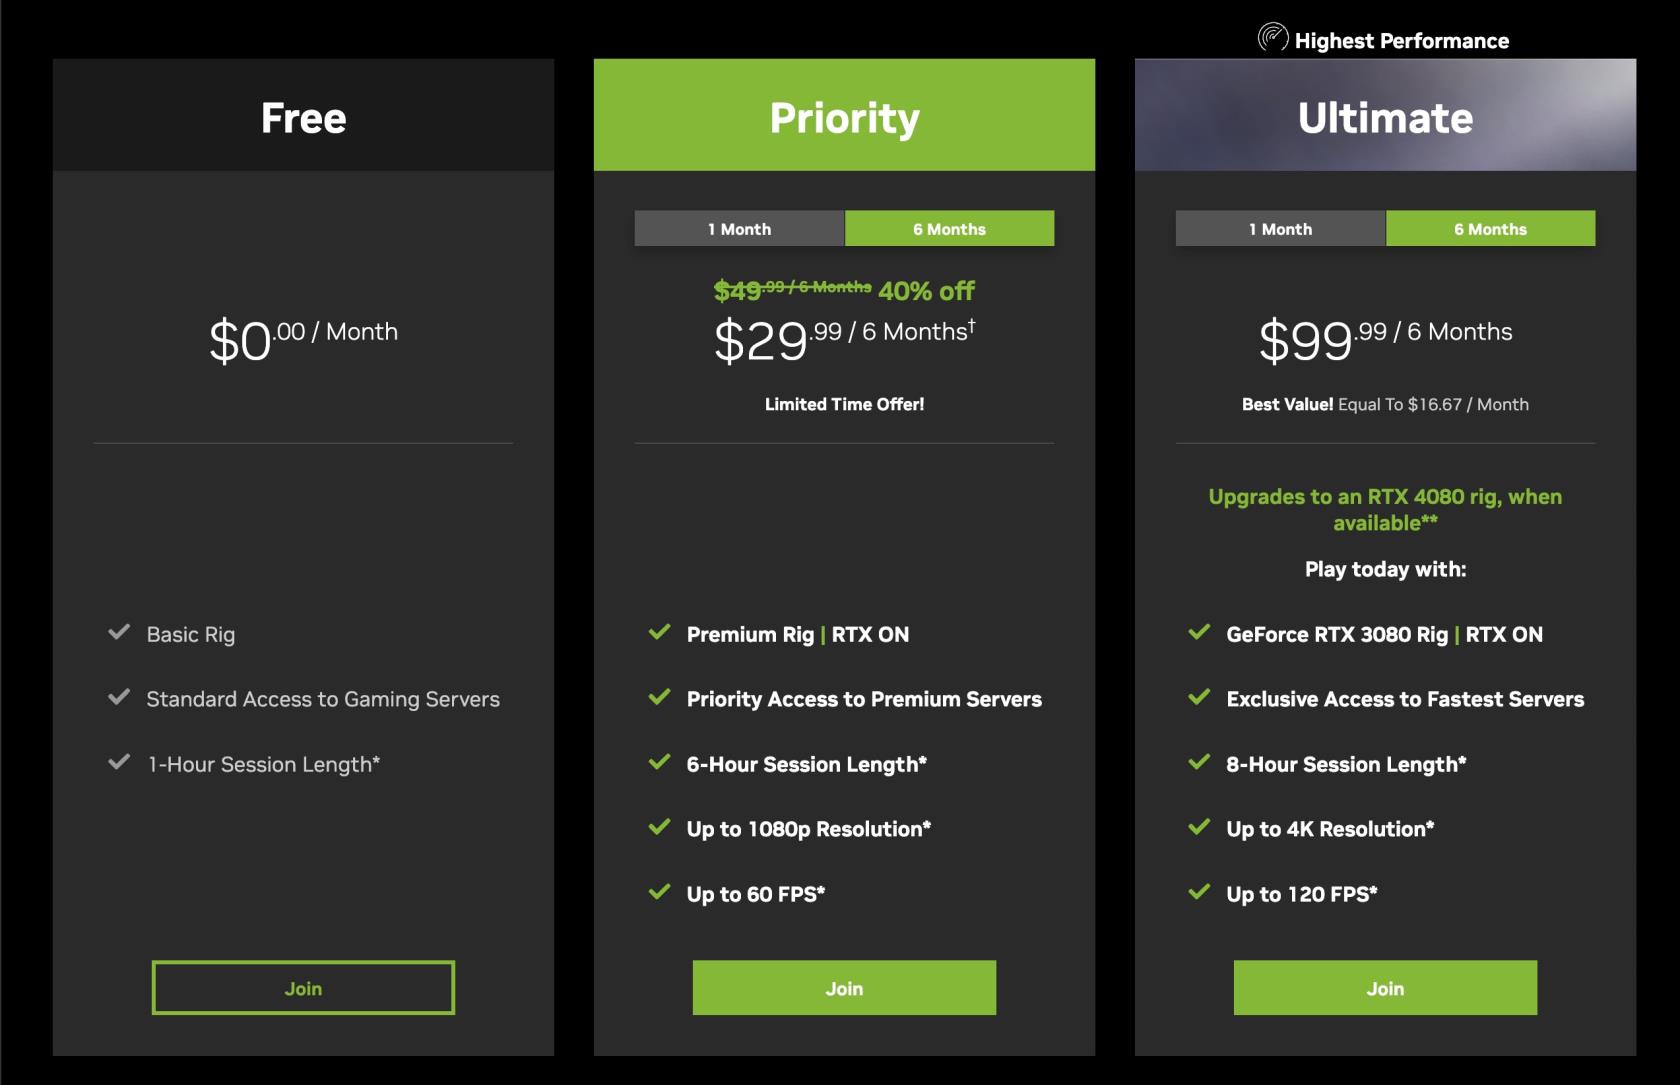Join the Priority membership plan
Image resolution: width=1680 pixels, height=1085 pixels.
click(844, 988)
